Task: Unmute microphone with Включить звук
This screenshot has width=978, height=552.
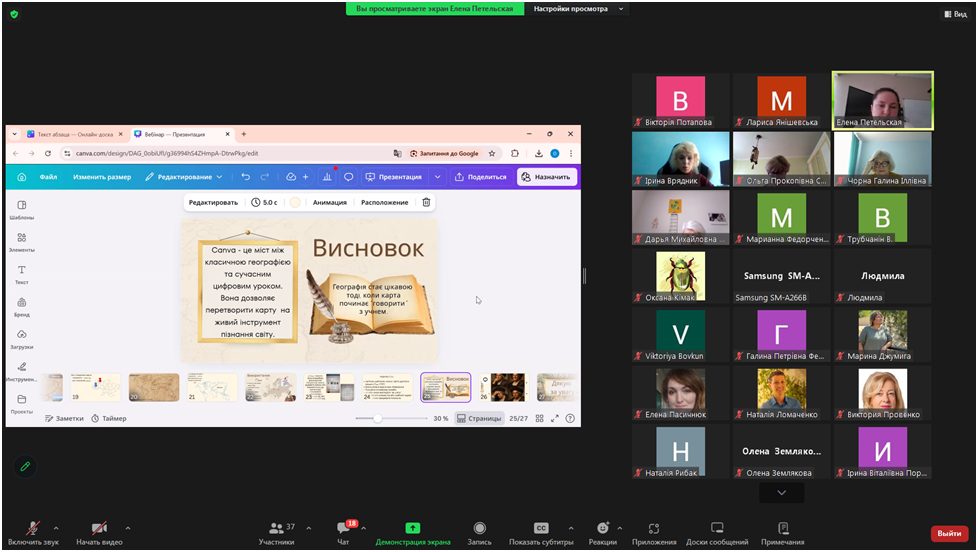Action: point(32,530)
